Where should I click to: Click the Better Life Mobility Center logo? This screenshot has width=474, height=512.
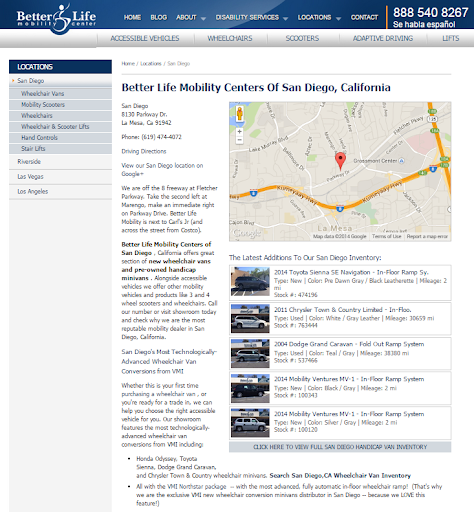[x=56, y=19]
